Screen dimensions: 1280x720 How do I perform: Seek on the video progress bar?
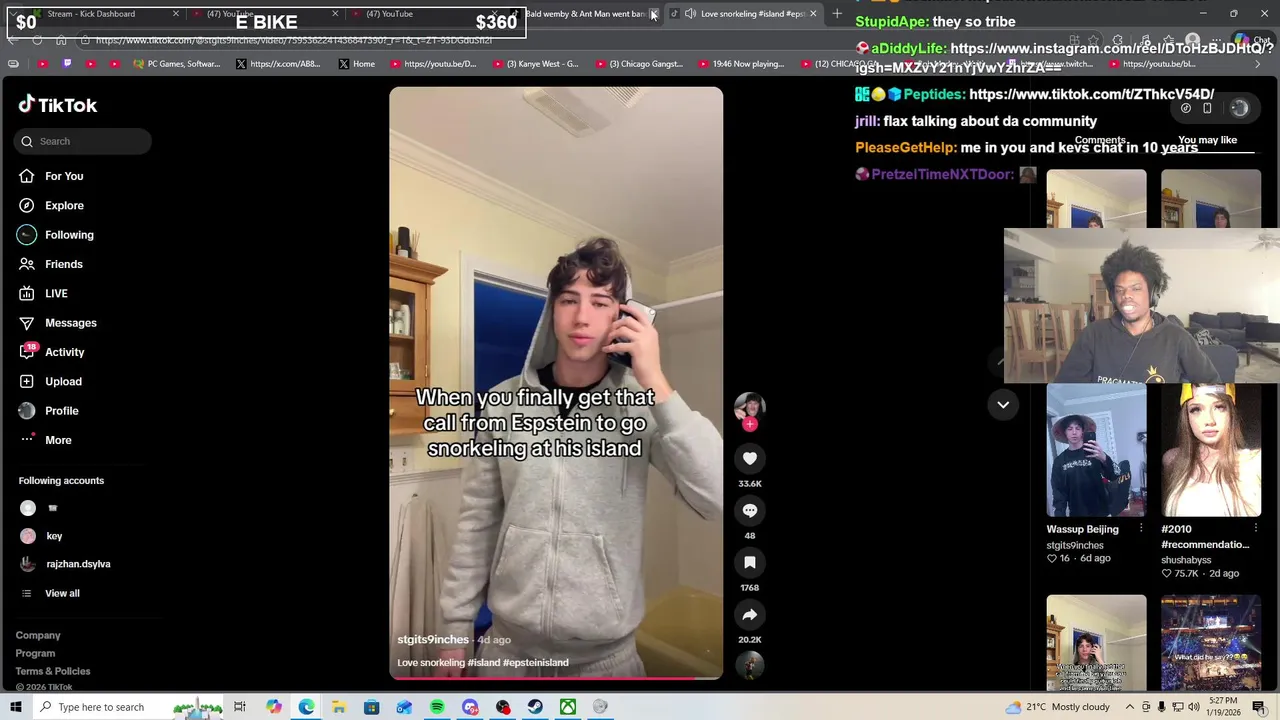point(556,679)
